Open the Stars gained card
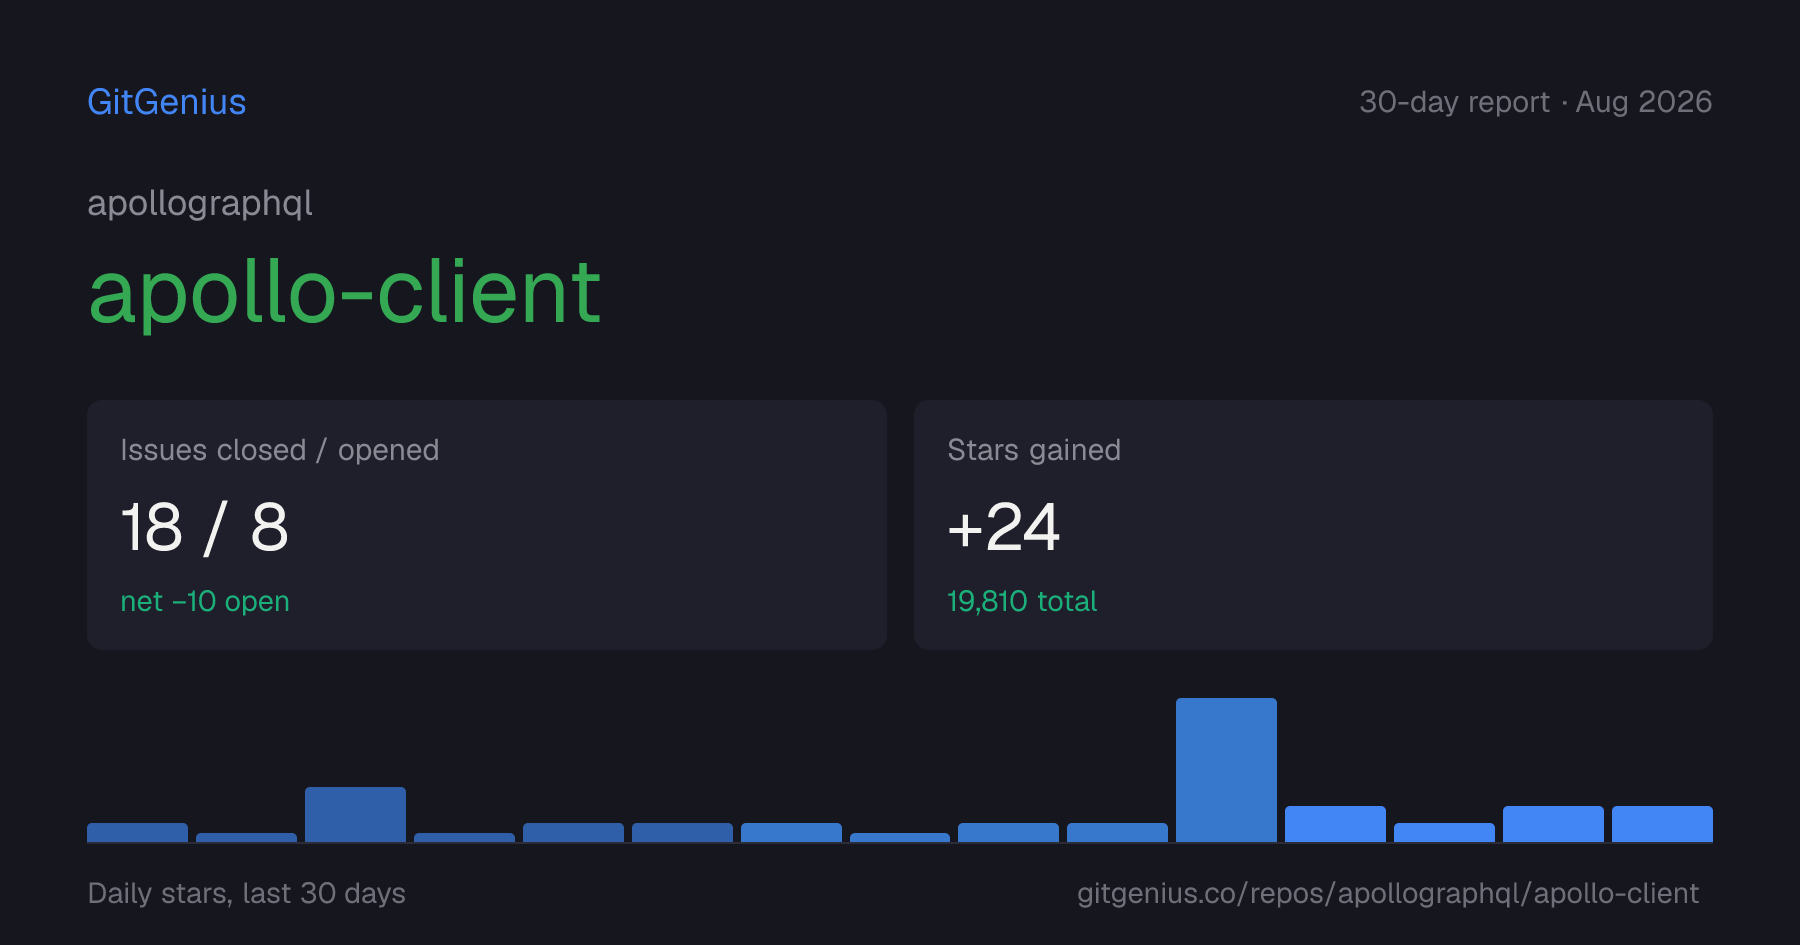The height and width of the screenshot is (945, 1800). pos(1313,525)
